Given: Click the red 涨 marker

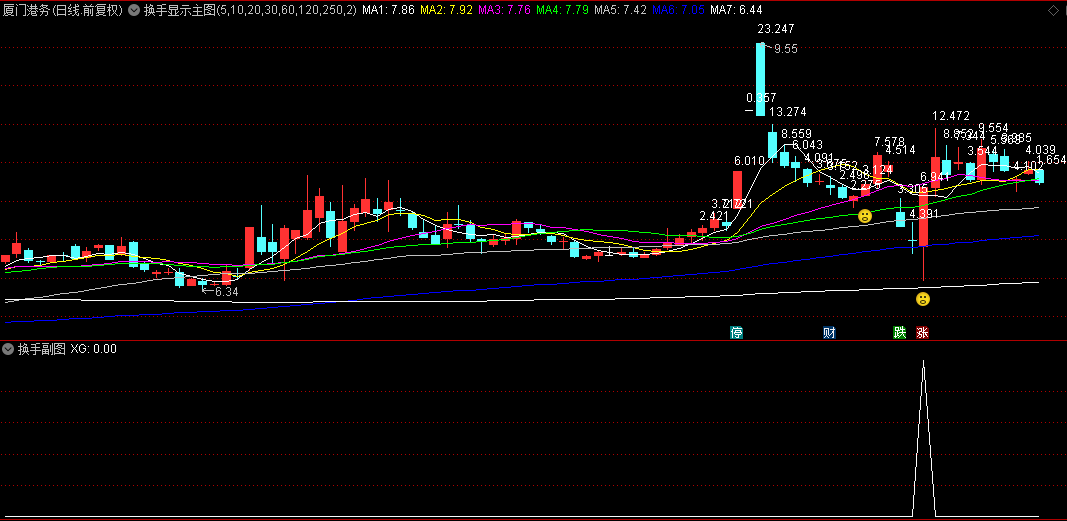Looking at the screenshot, I should [922, 333].
